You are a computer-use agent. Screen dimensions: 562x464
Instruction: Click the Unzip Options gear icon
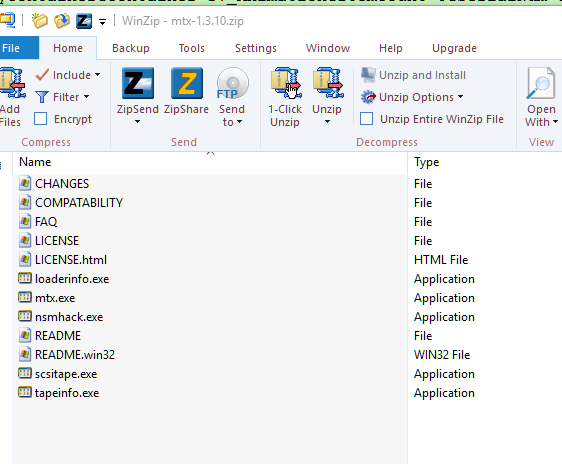pos(368,97)
